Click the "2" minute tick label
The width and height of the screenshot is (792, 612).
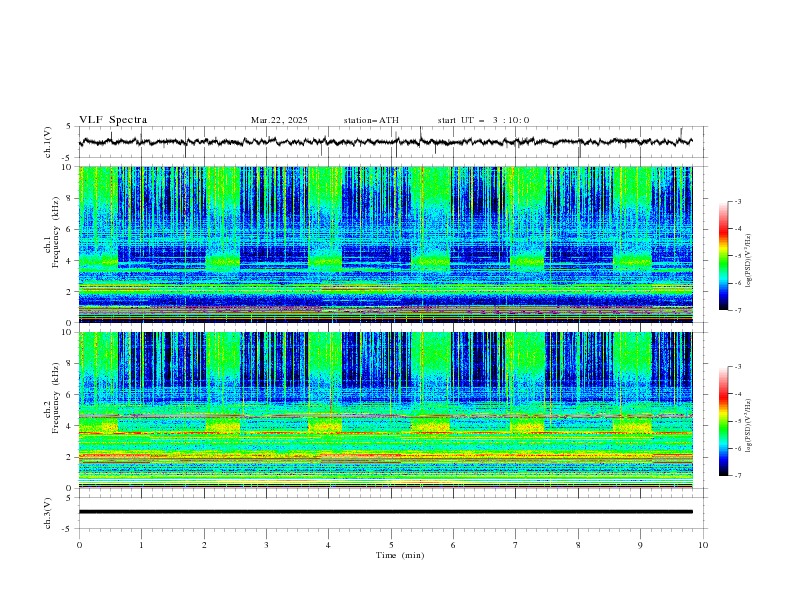pos(204,545)
